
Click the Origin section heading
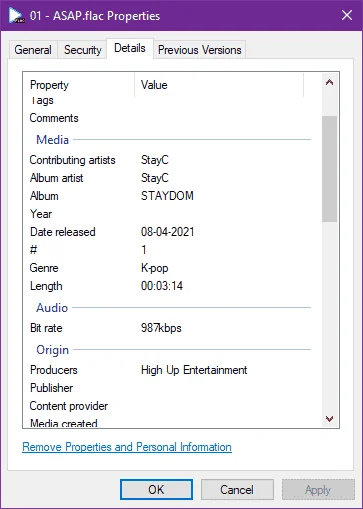coord(52,350)
